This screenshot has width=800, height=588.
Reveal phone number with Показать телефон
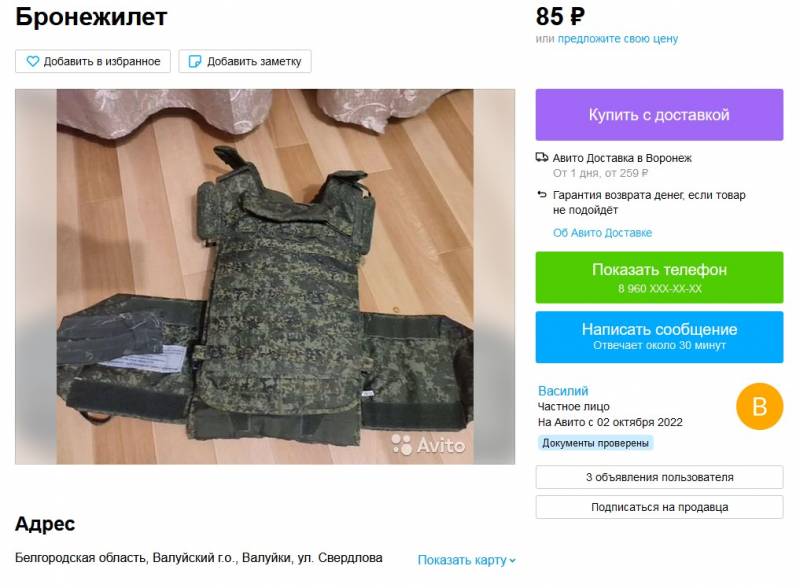pos(659,277)
